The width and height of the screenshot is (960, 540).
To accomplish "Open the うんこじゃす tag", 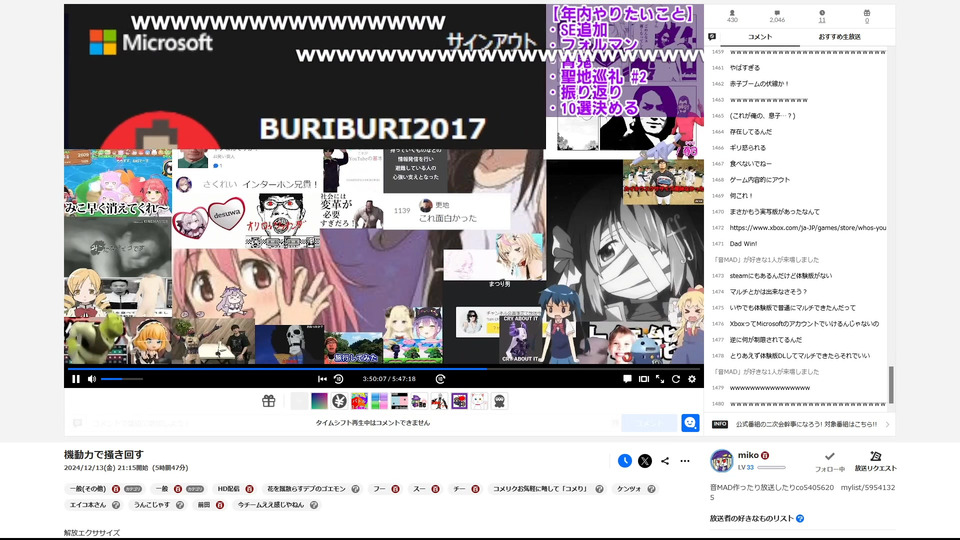I will (150, 505).
